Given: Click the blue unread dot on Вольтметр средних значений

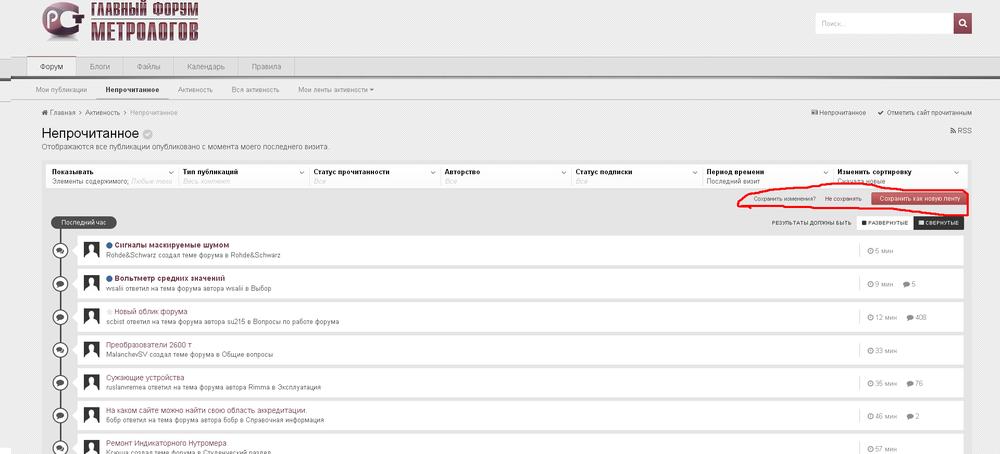Looking at the screenshot, I should click(x=109, y=278).
